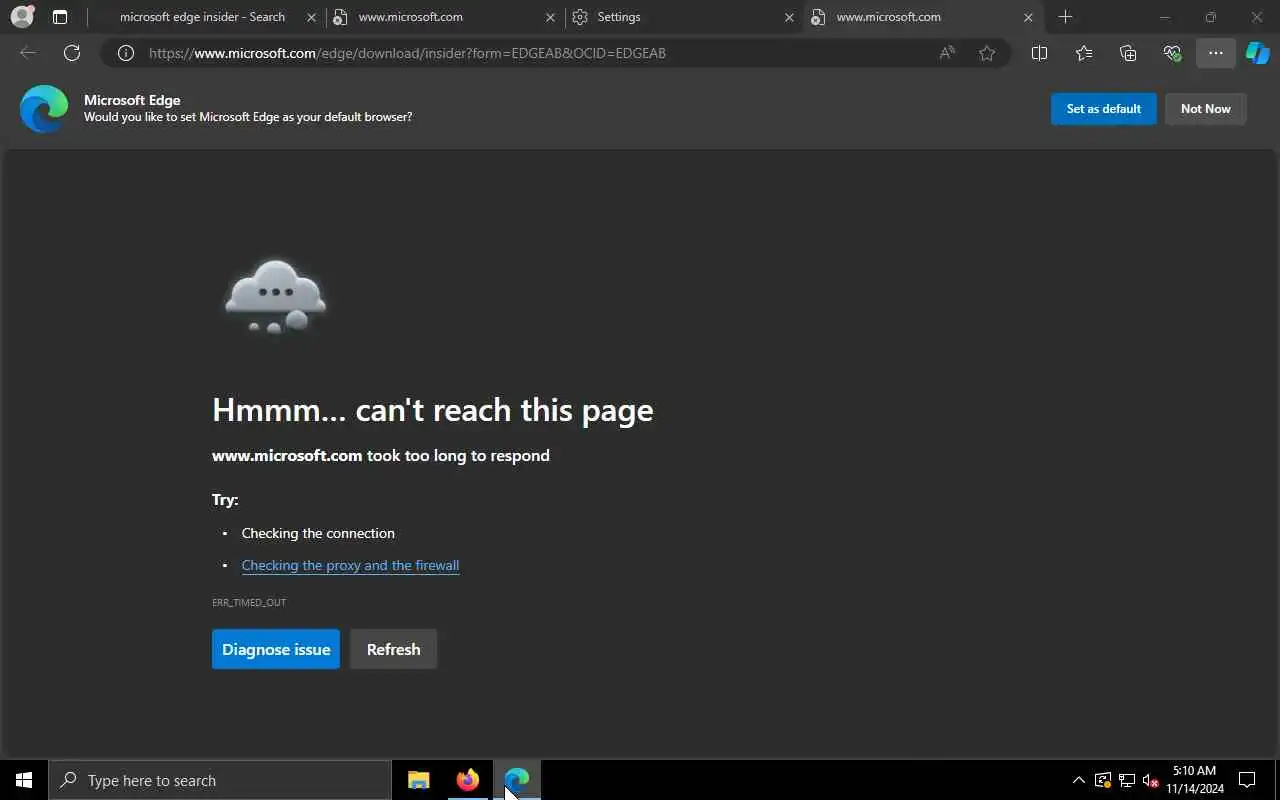The image size is (1280, 800).
Task: Click the Refresh button on error page
Action: click(x=393, y=649)
